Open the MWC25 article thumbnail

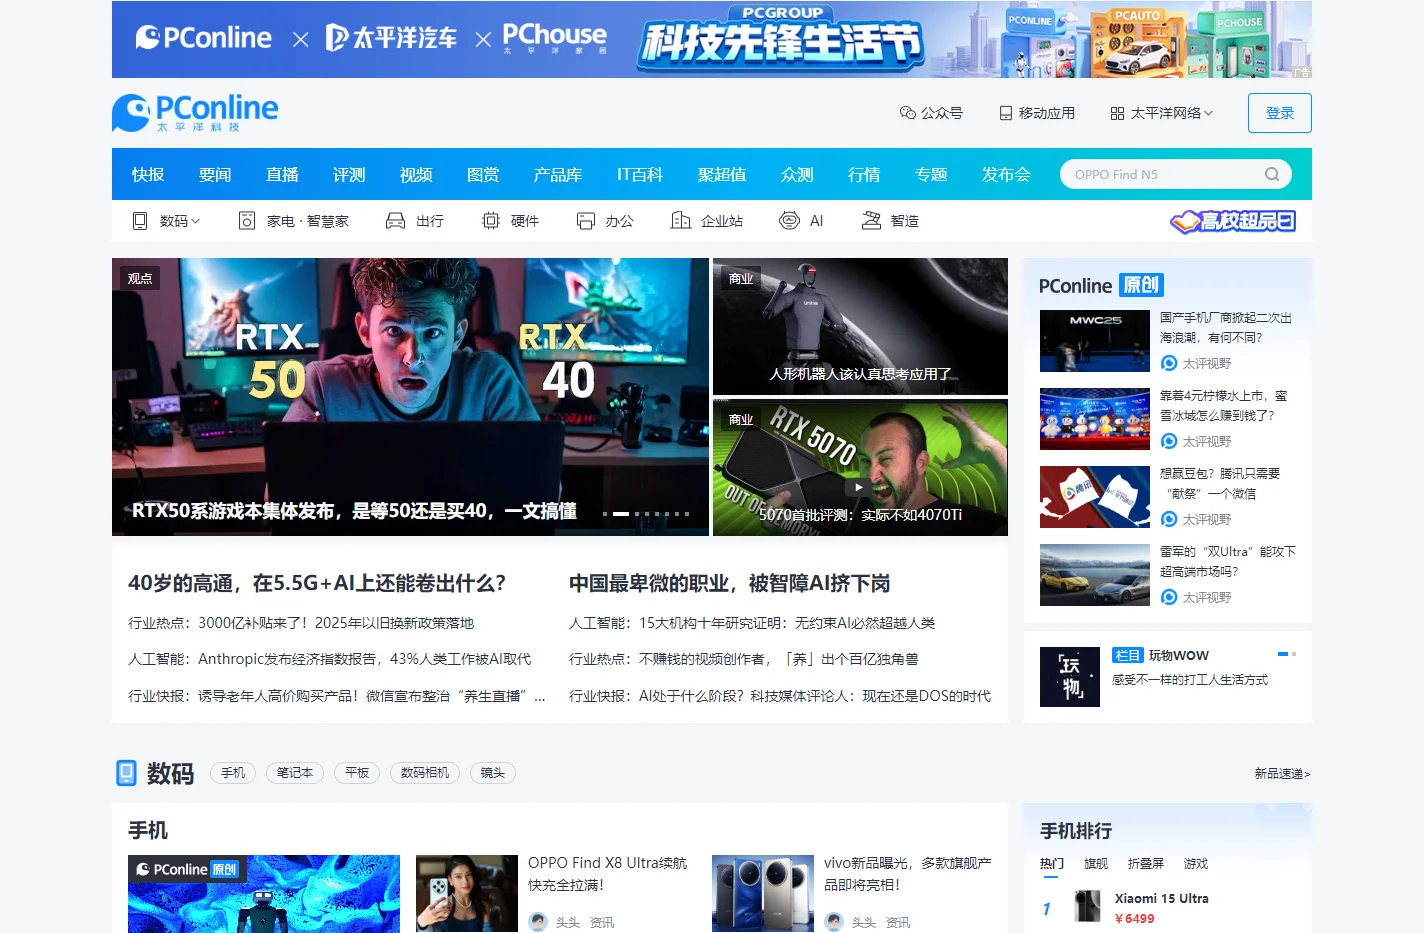tap(1095, 341)
